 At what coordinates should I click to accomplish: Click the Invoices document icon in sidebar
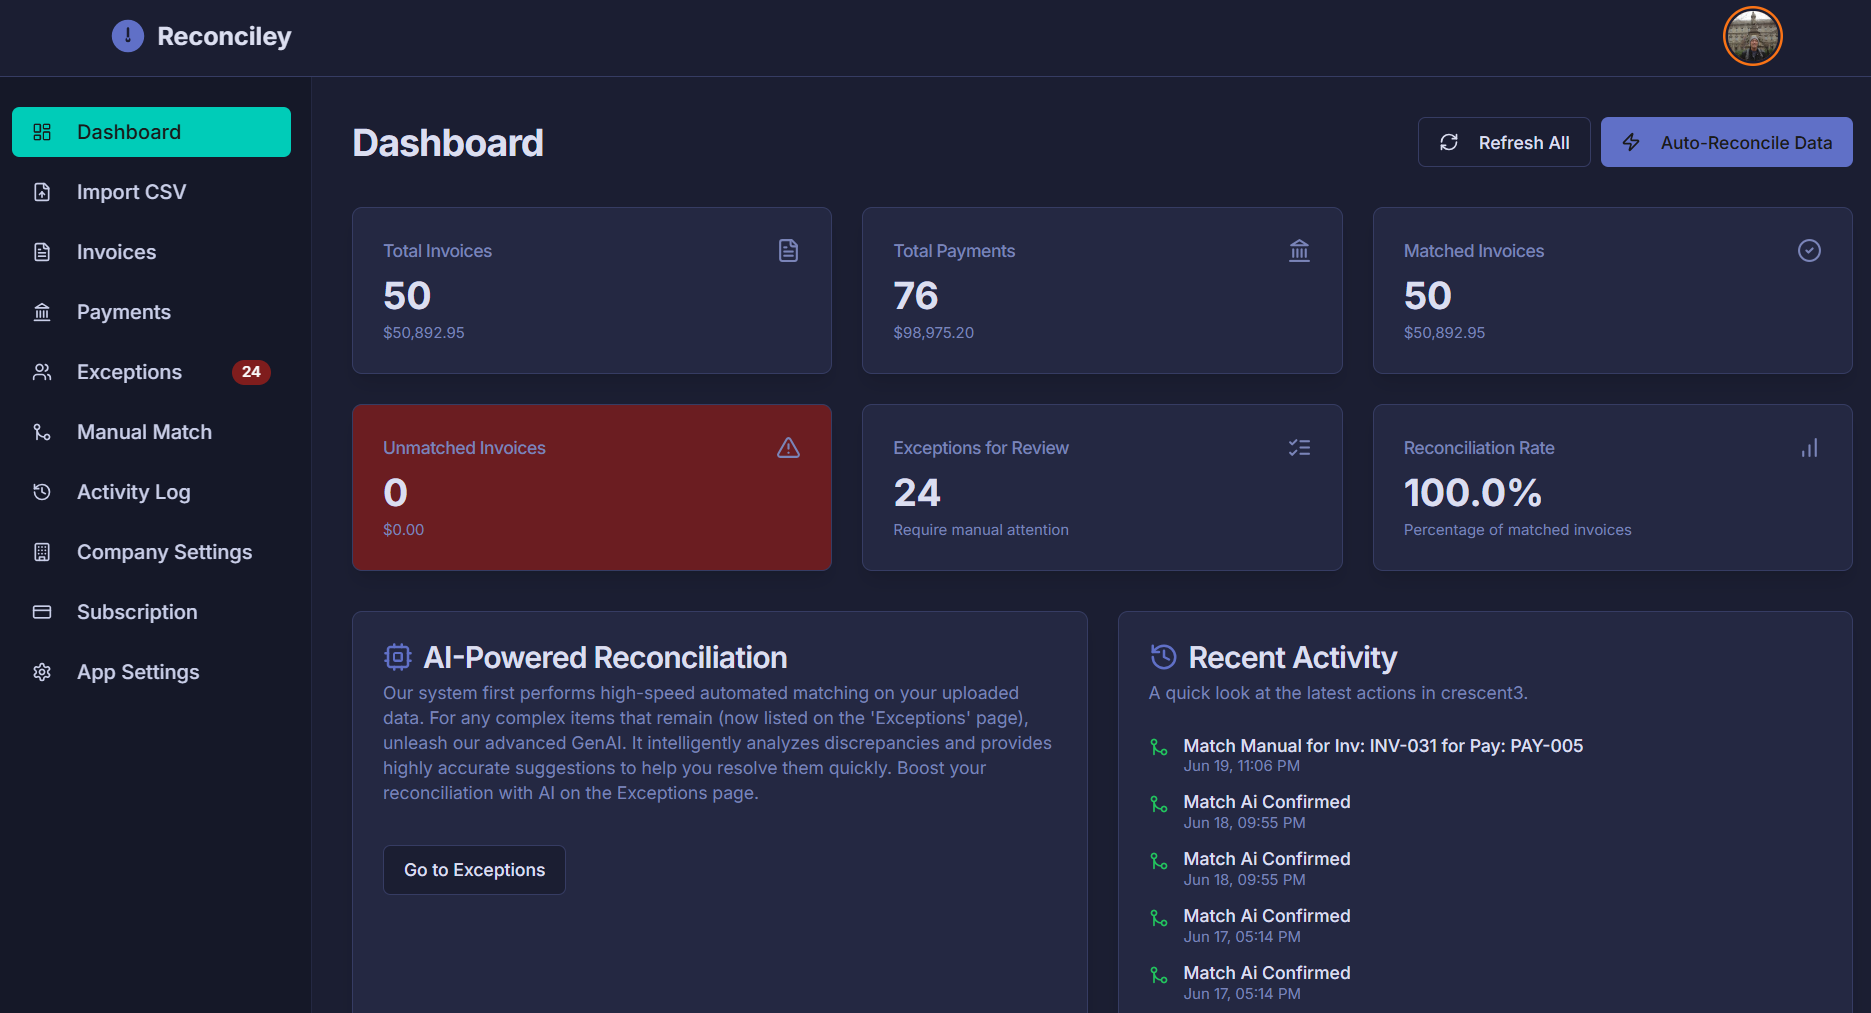pyautogui.click(x=42, y=251)
